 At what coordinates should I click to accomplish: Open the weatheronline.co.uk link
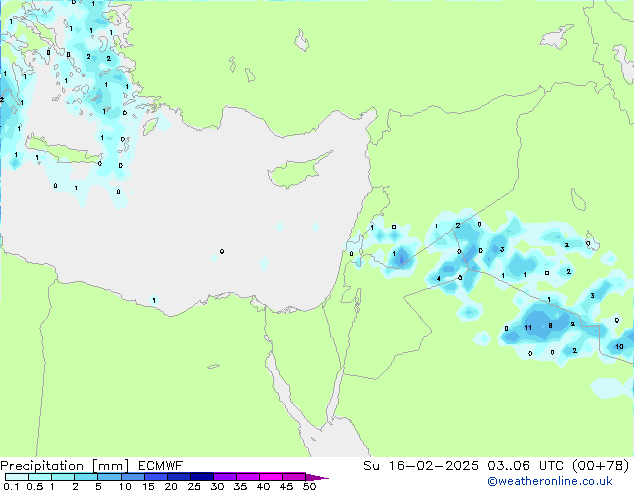point(550,481)
